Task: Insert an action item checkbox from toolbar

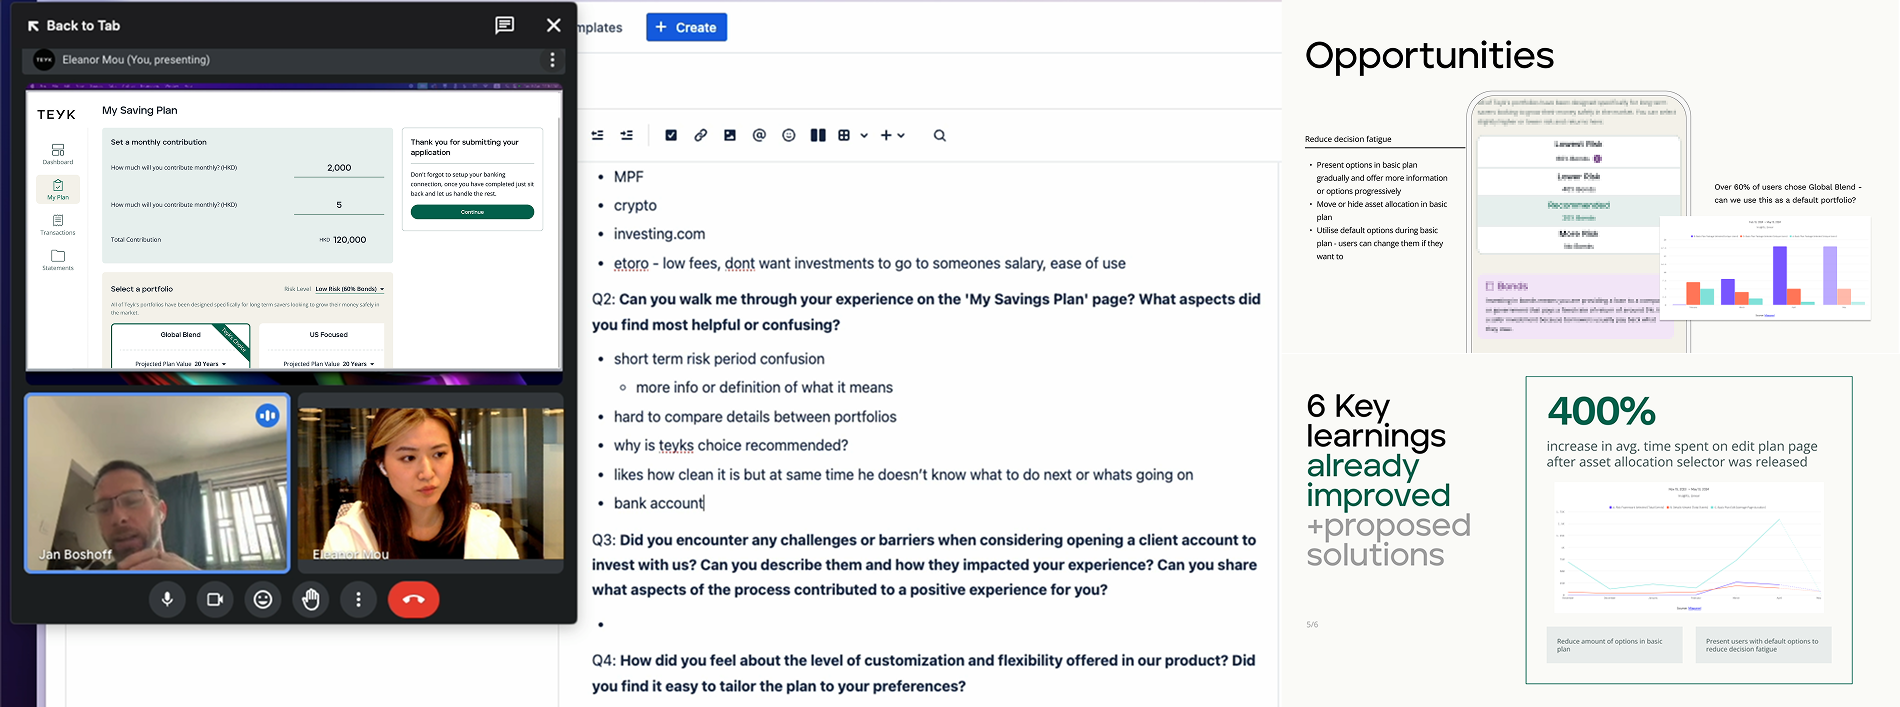Action: pos(671,135)
